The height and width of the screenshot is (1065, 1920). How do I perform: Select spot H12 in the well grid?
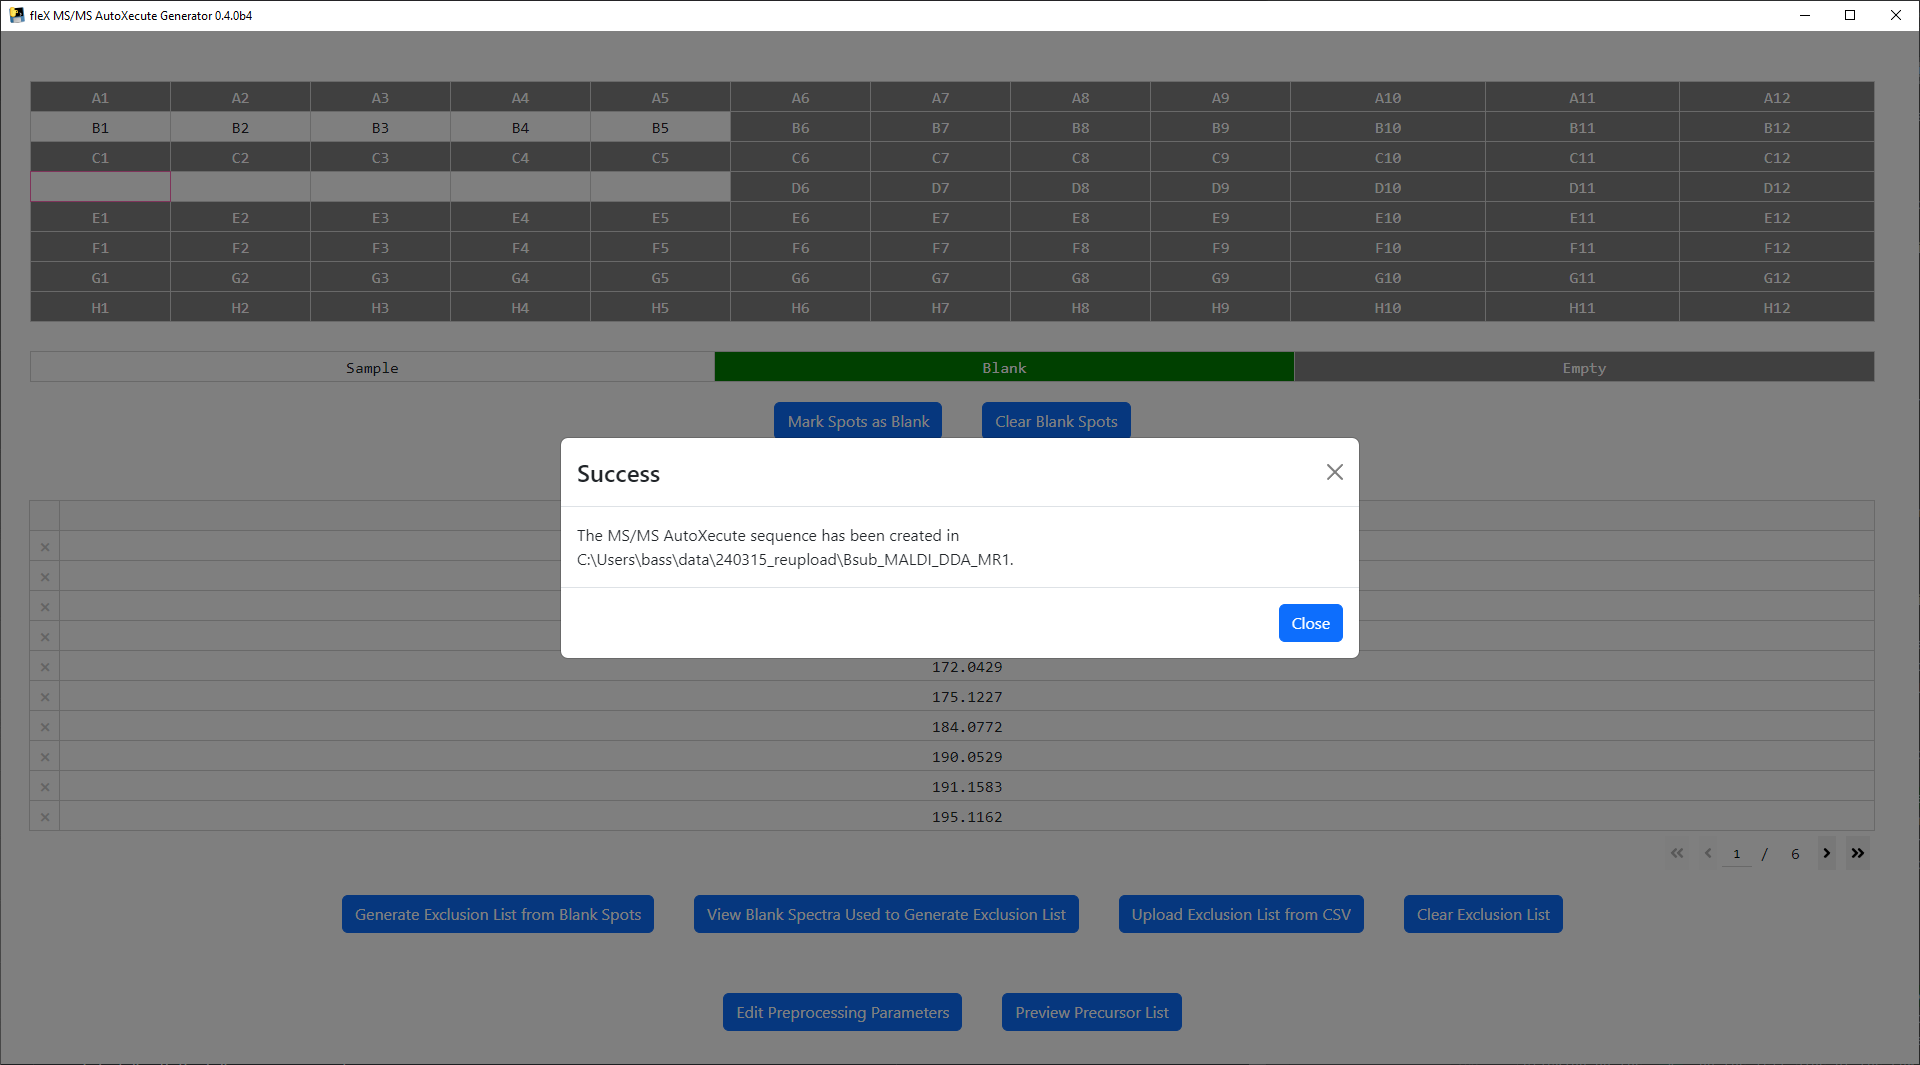[1777, 307]
